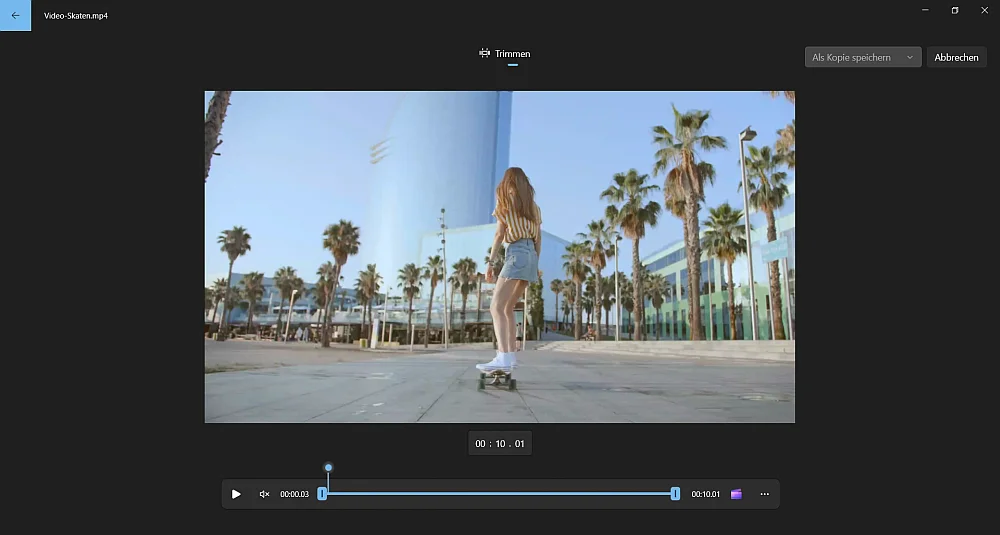Screen dimensions: 1000x535
Task: Restore the window using the maximize icon
Action: click(x=955, y=10)
